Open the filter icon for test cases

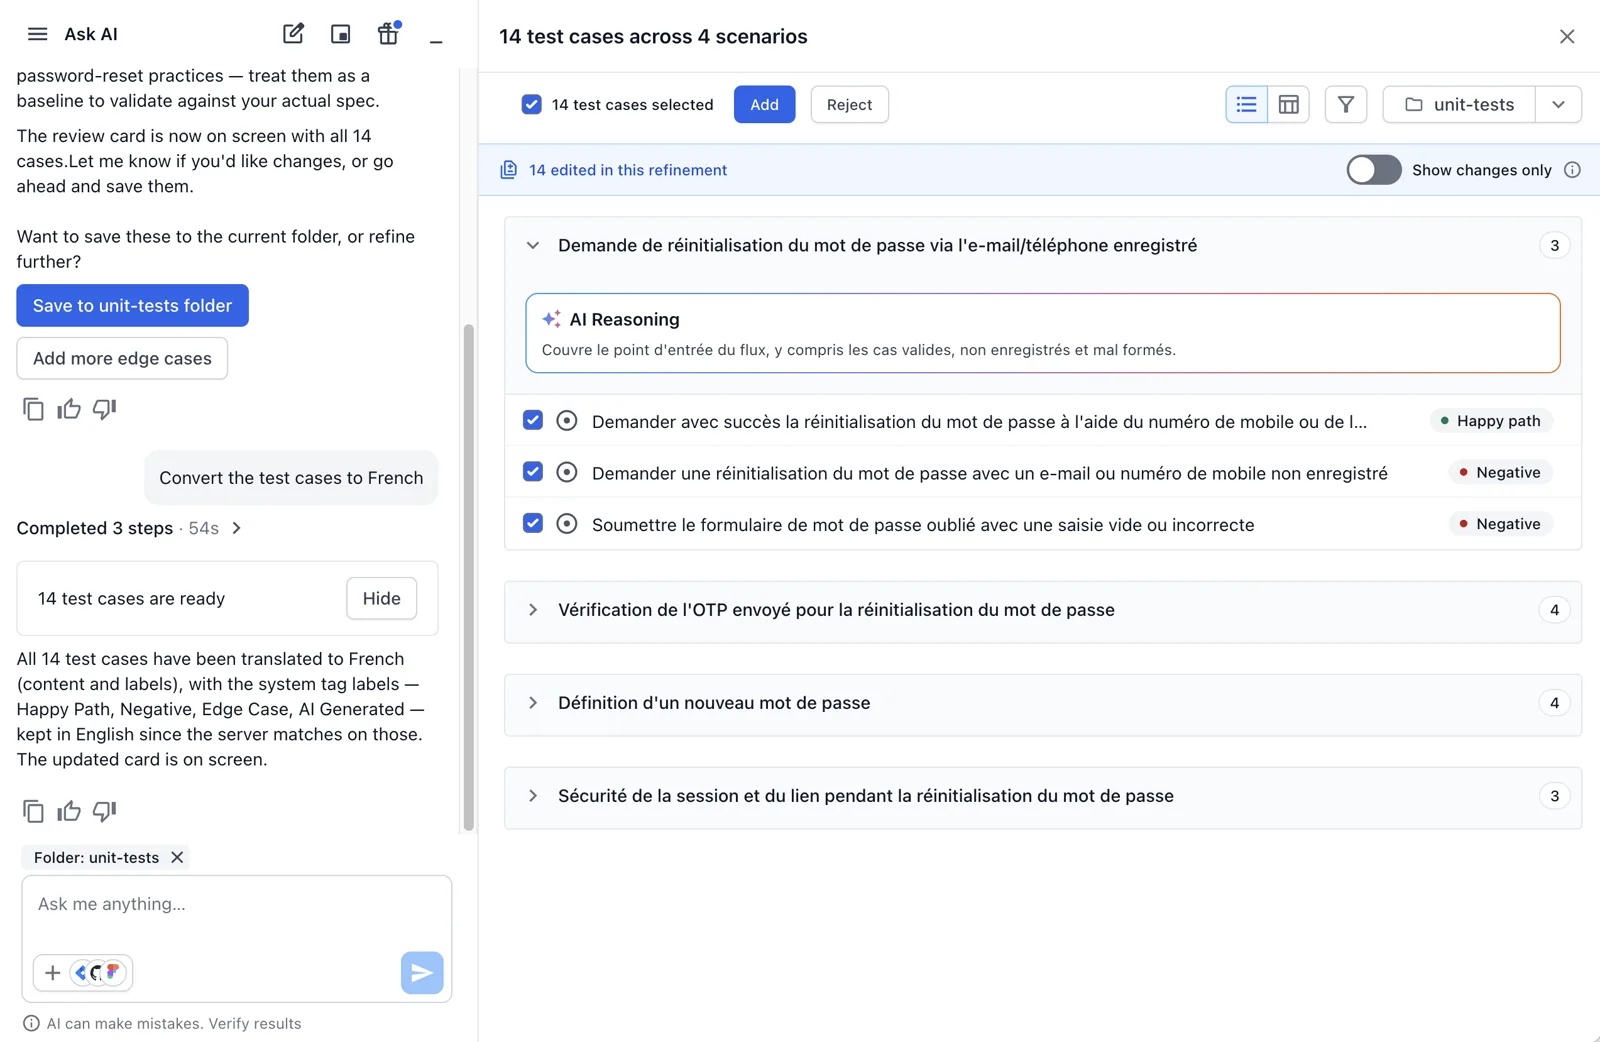[1346, 104]
